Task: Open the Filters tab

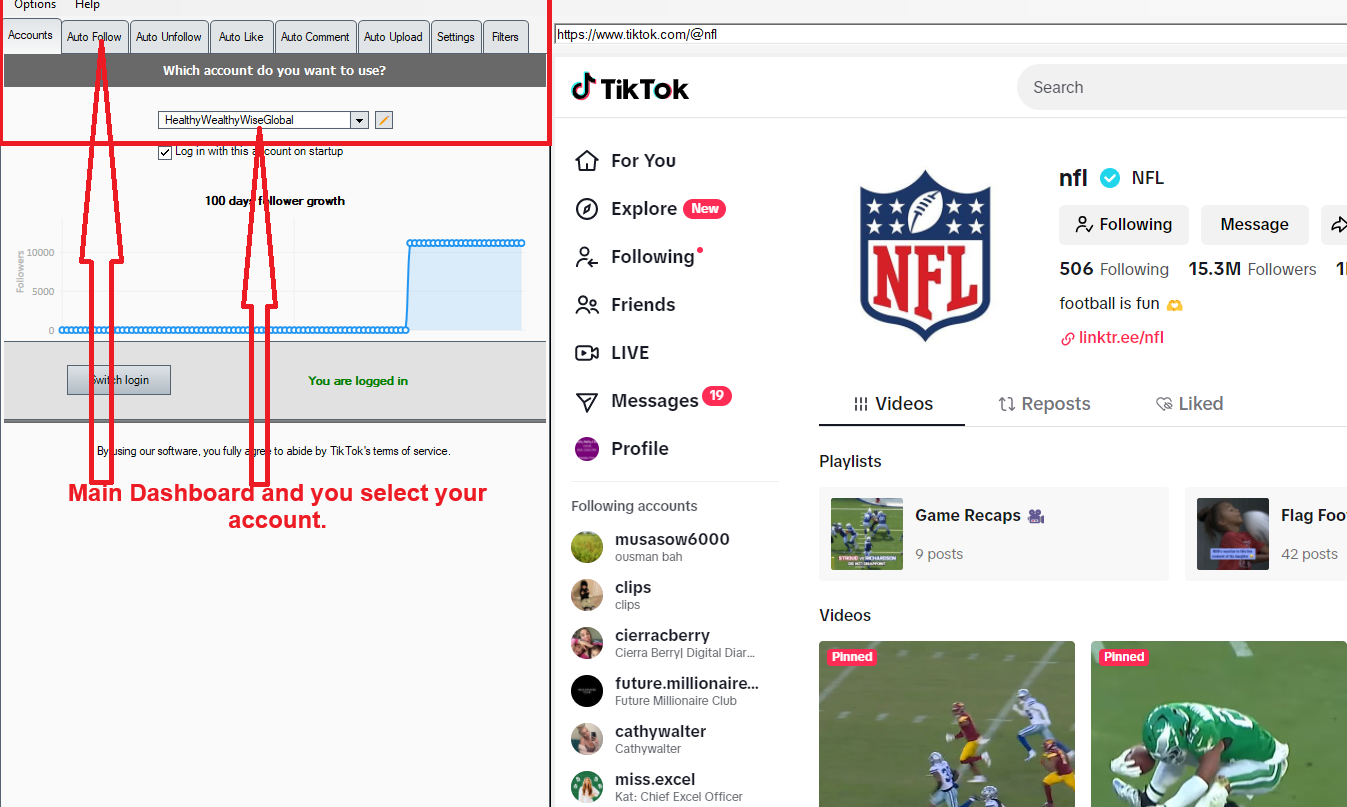Action: click(x=506, y=37)
